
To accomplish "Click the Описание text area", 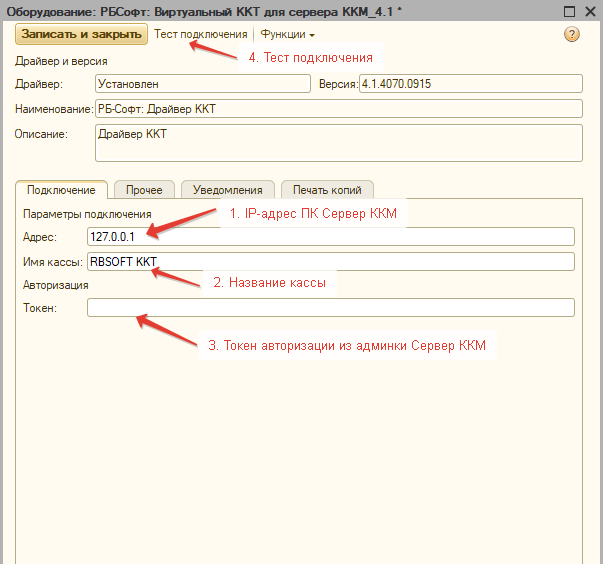I will pos(338,143).
